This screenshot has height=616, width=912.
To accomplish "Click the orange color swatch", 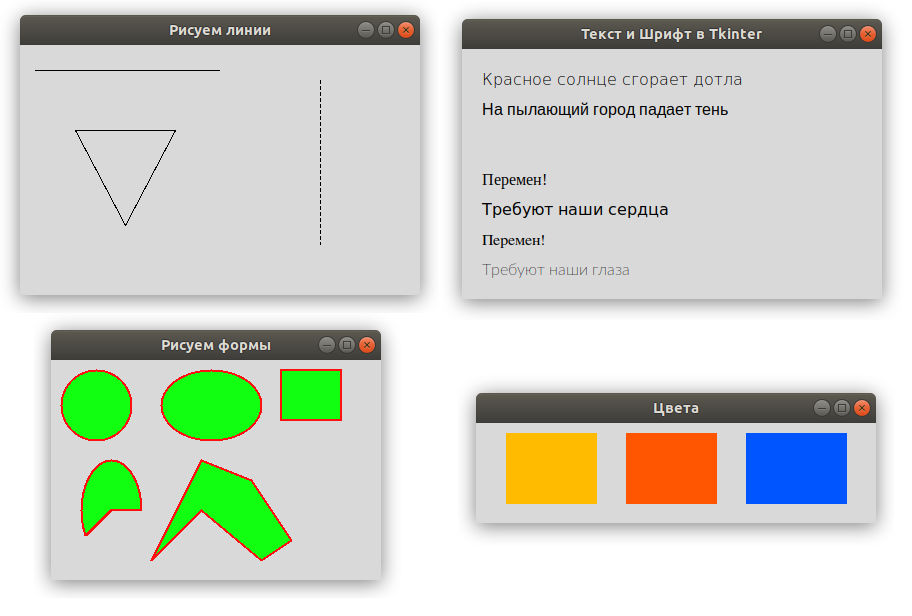I will (551, 468).
